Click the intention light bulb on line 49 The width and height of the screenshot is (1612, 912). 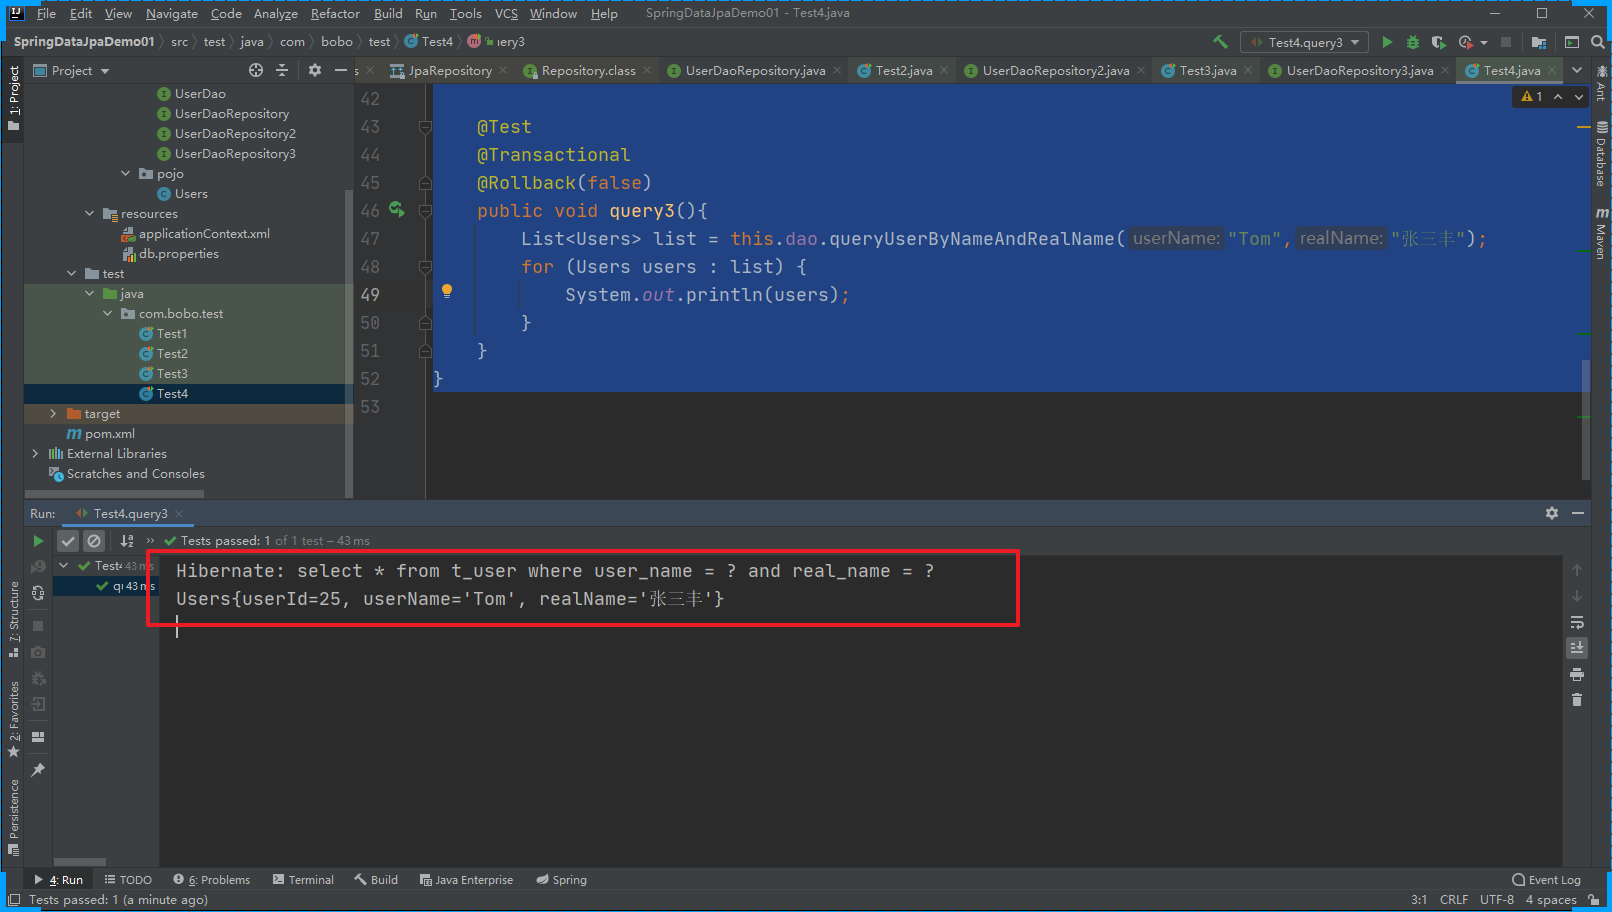point(447,291)
